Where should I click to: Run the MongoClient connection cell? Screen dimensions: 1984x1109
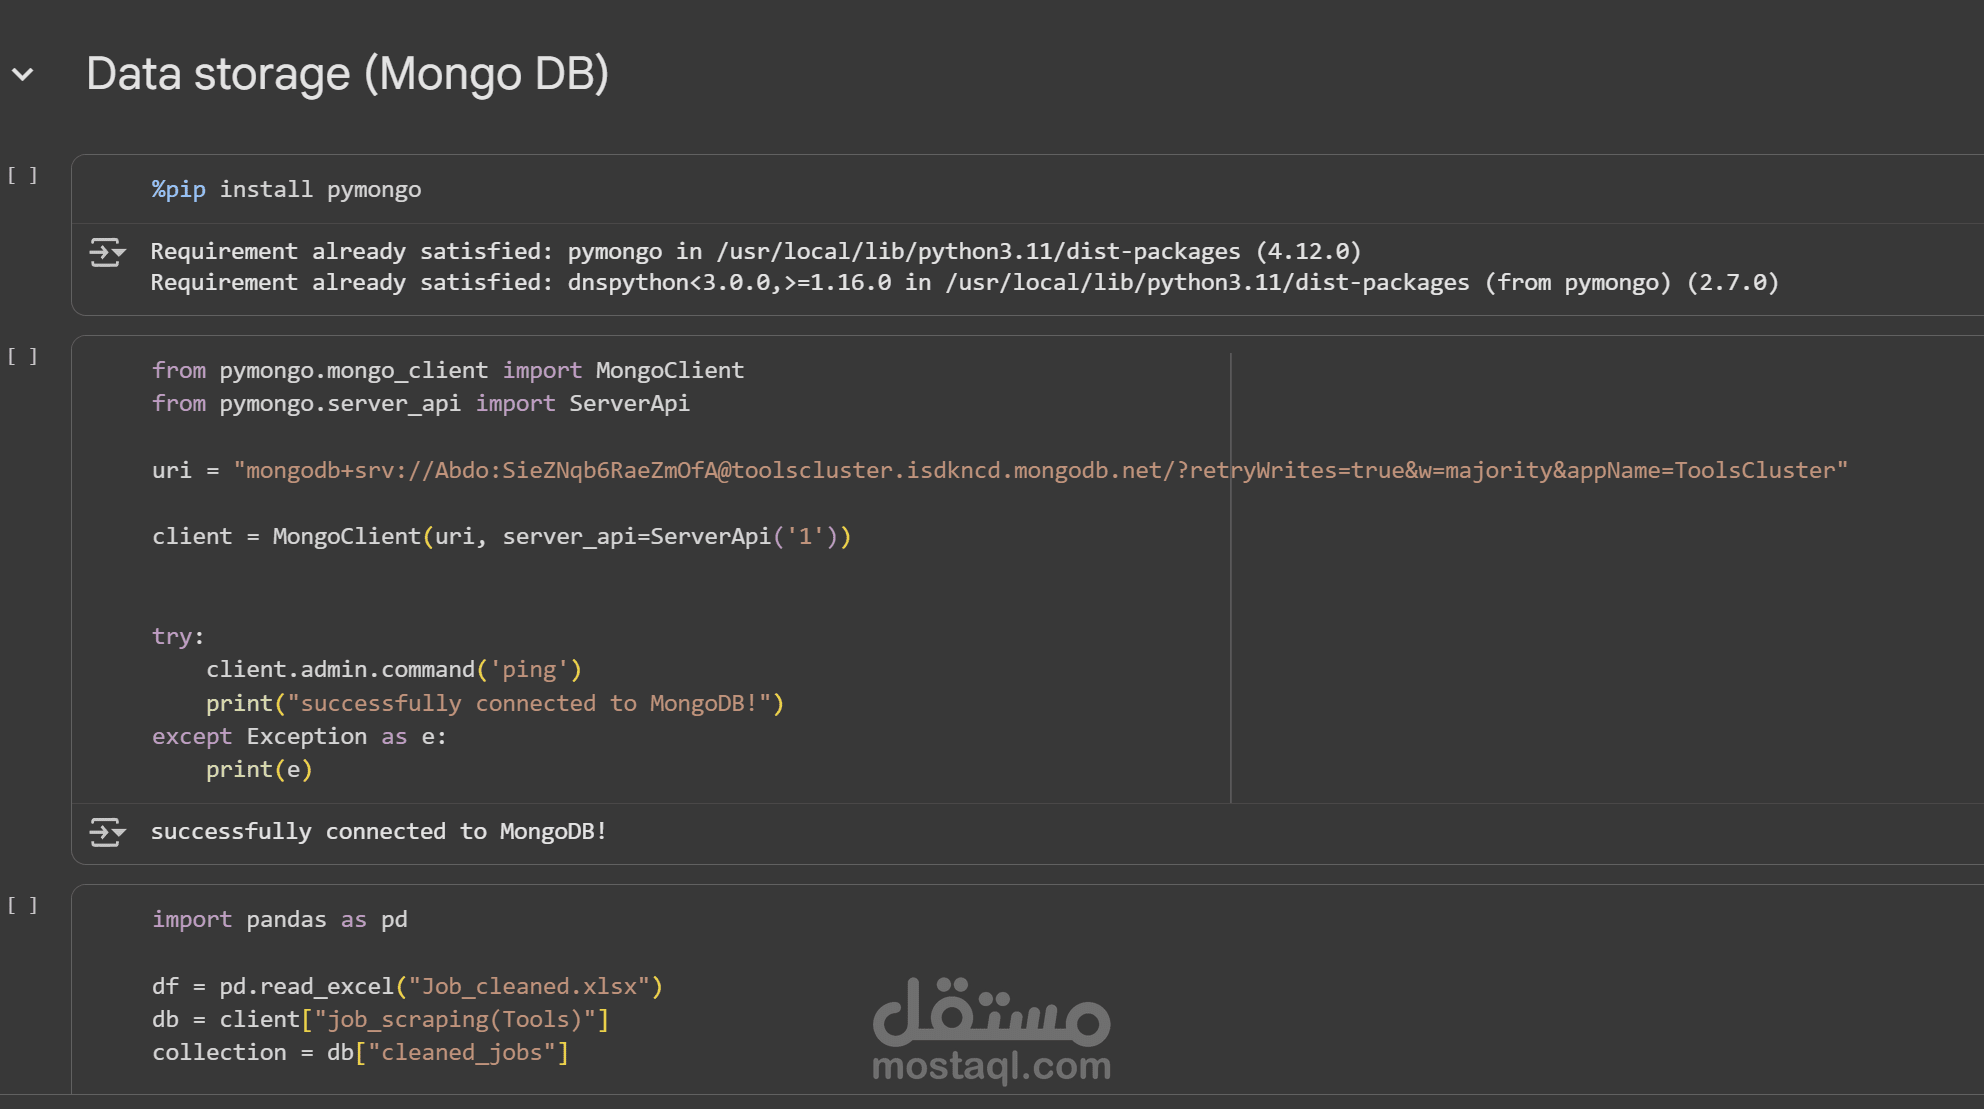(x=22, y=357)
